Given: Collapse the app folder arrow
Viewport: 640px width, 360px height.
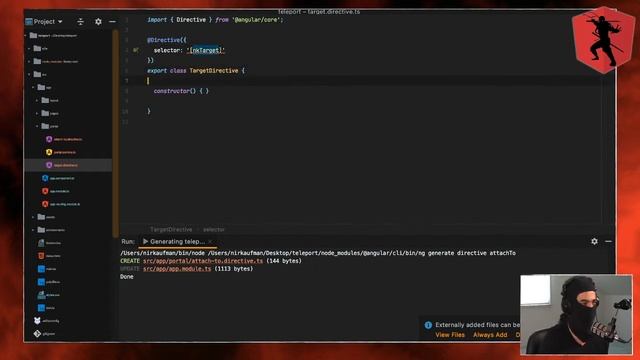Looking at the screenshot, I should [x=33, y=87].
